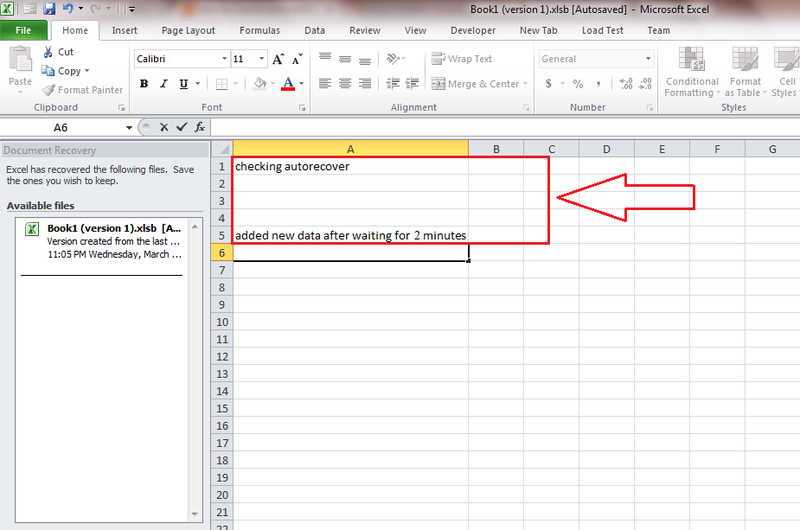
Task: Open Conditional Formatting menu
Action: (692, 71)
